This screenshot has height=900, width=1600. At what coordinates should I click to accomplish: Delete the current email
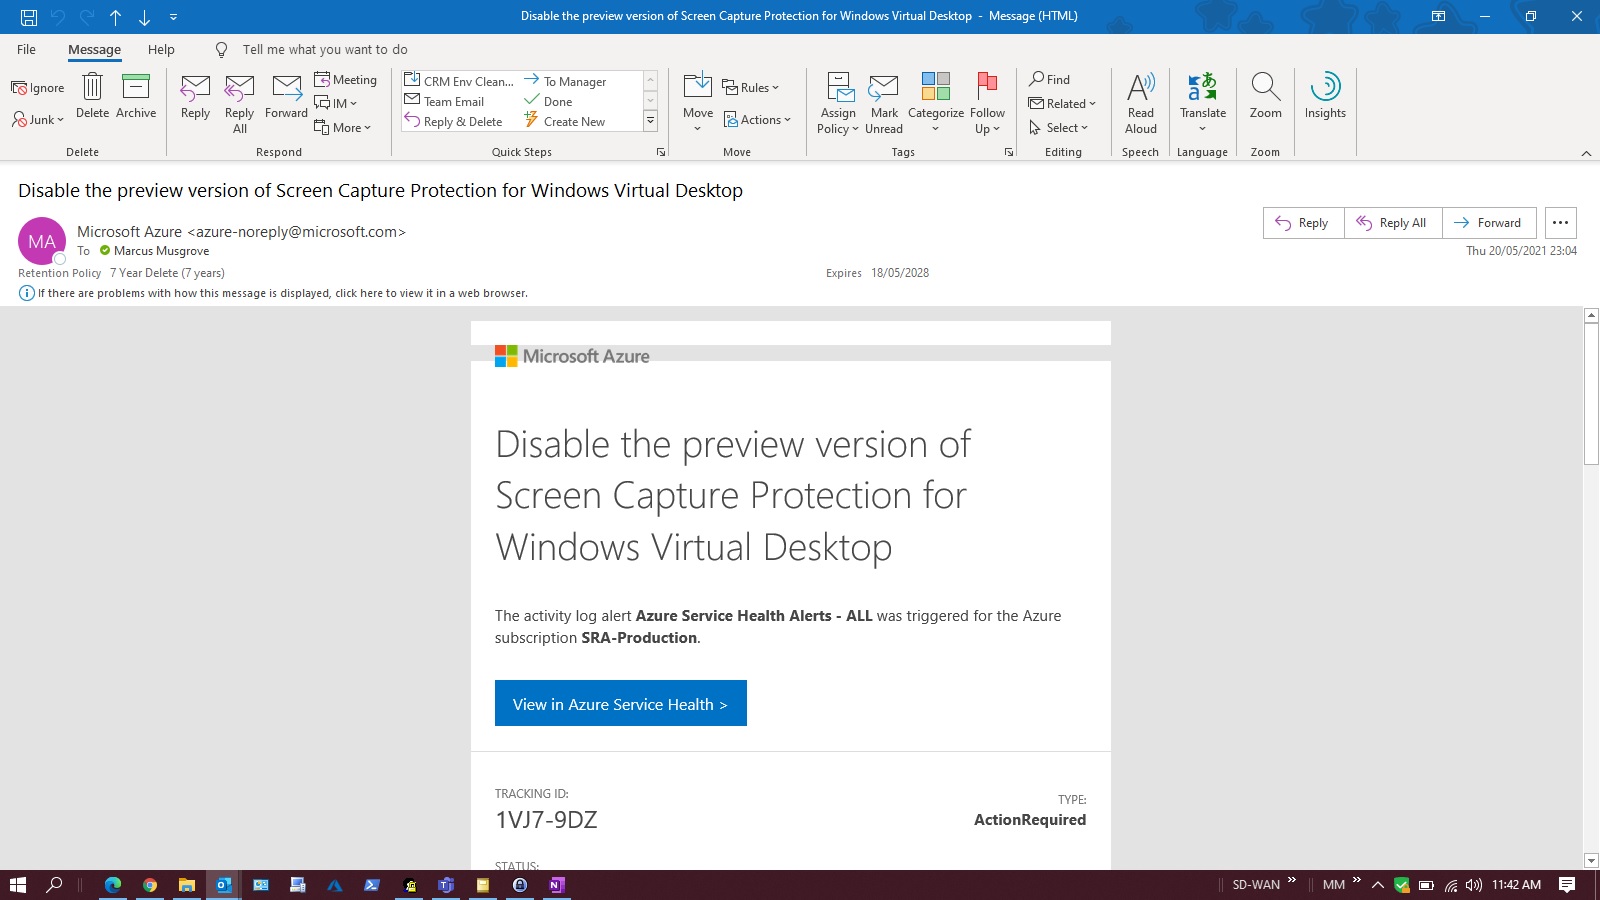pyautogui.click(x=92, y=100)
